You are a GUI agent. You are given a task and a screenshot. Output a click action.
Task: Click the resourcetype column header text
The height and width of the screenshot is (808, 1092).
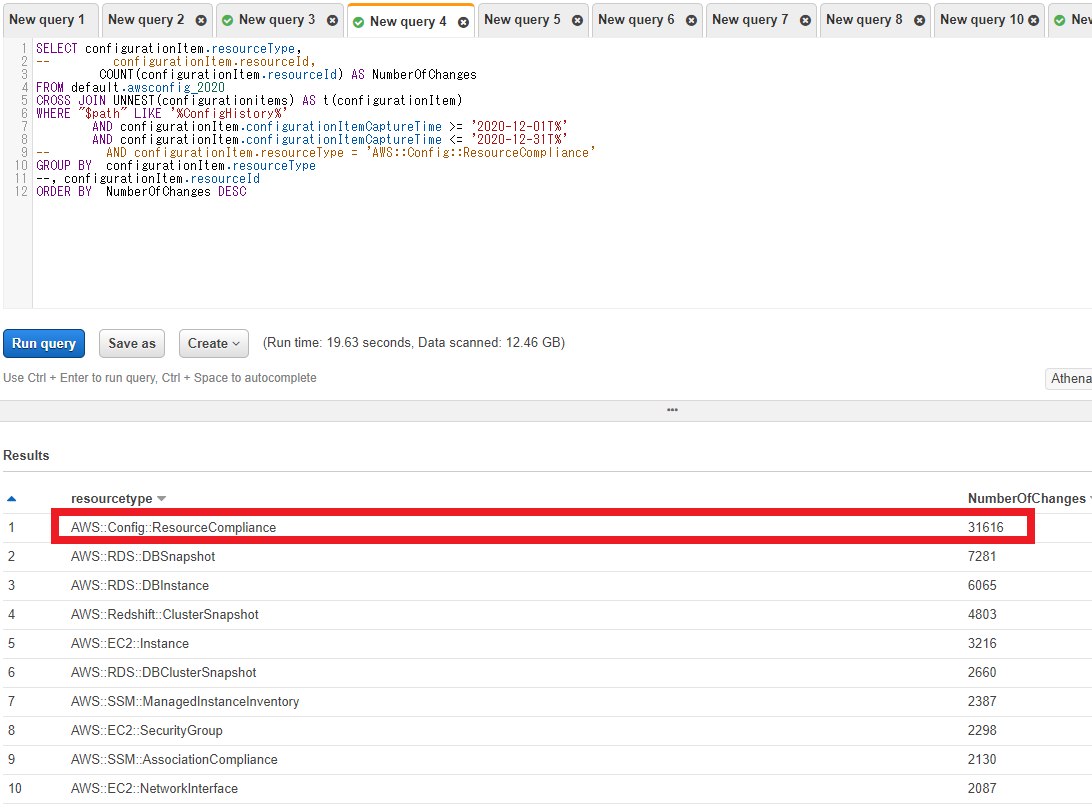111,499
